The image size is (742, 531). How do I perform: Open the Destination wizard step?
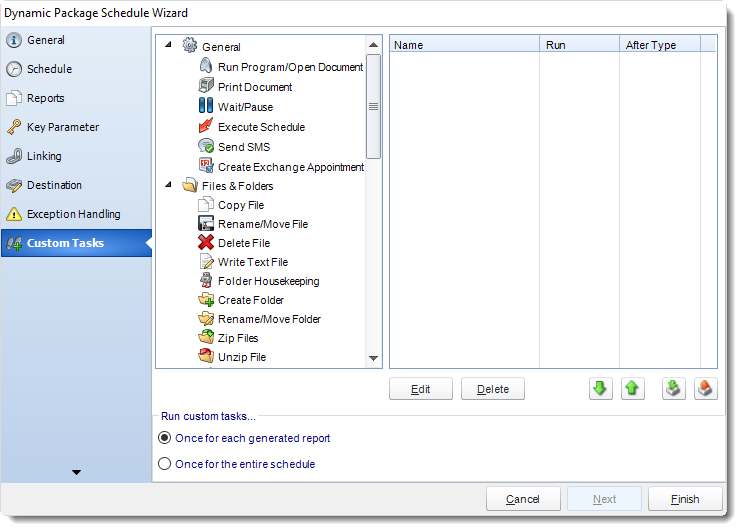[76, 185]
